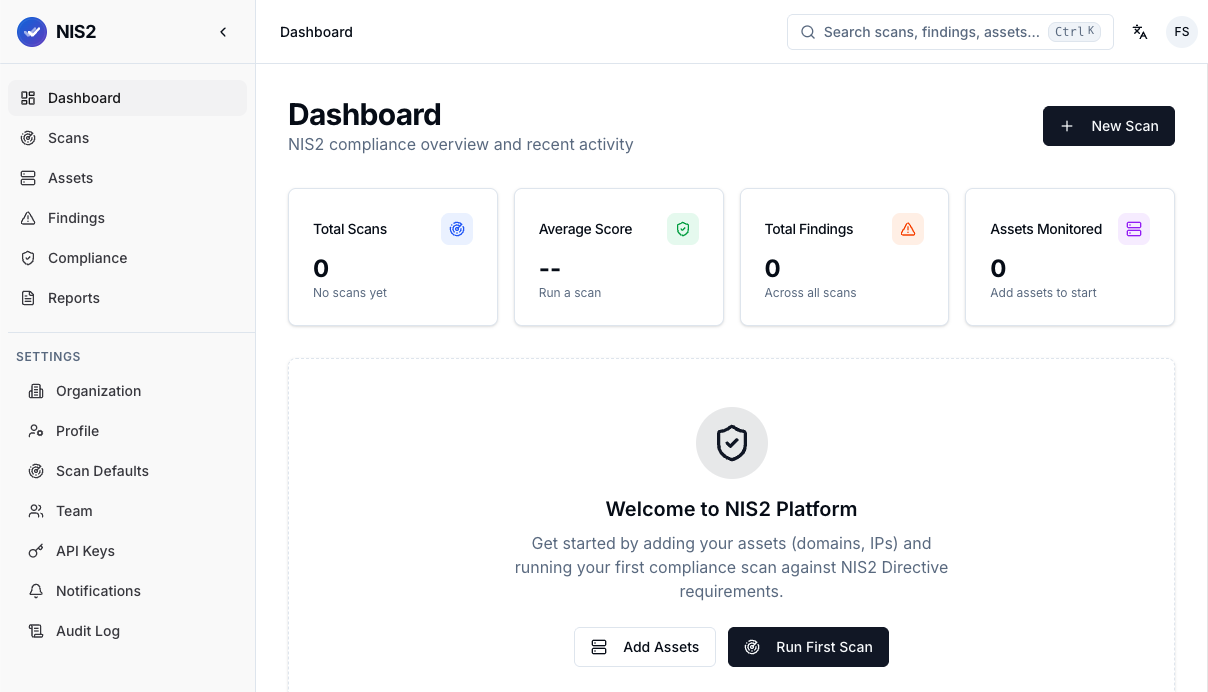Click the Profile user icon

pos(36,431)
